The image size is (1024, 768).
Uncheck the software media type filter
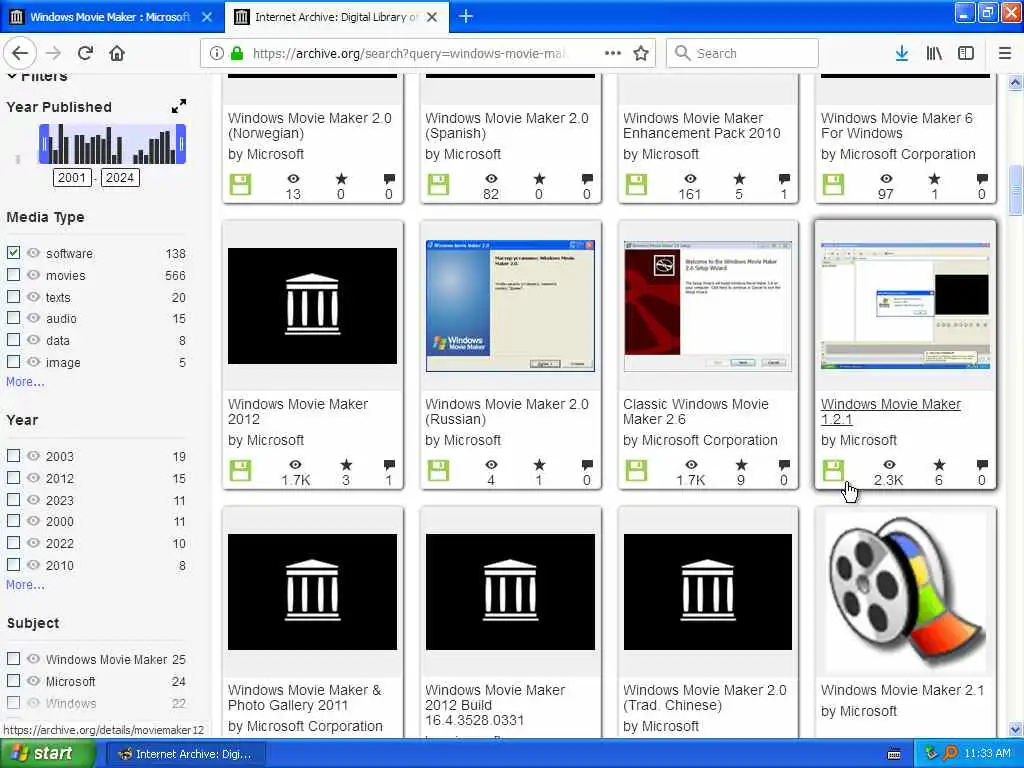[13, 252]
